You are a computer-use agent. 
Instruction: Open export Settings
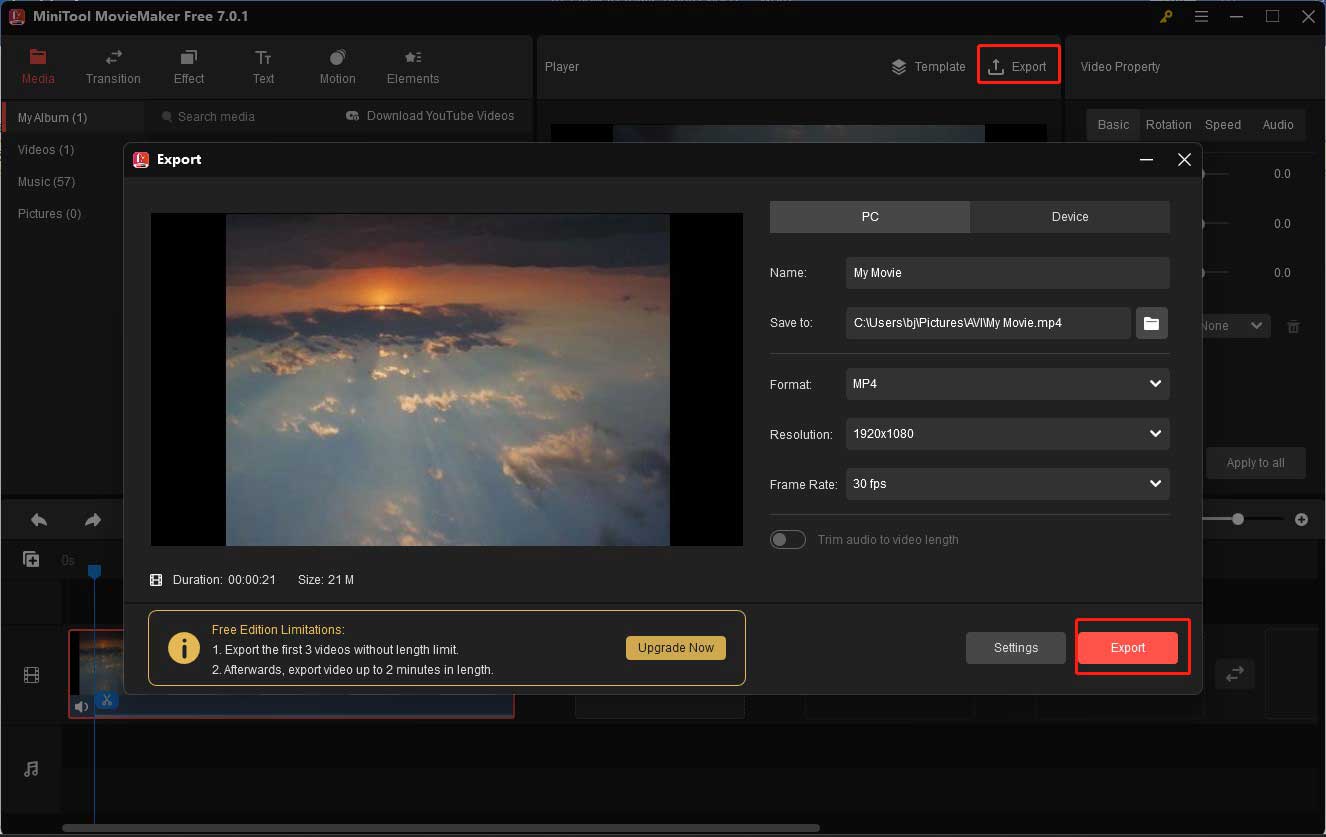tap(1015, 647)
